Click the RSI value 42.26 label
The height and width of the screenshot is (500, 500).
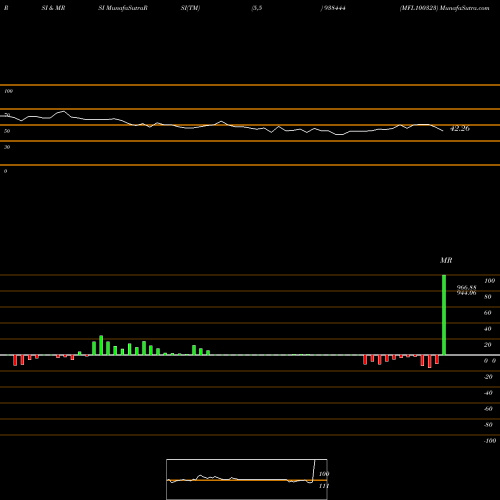(x=460, y=128)
